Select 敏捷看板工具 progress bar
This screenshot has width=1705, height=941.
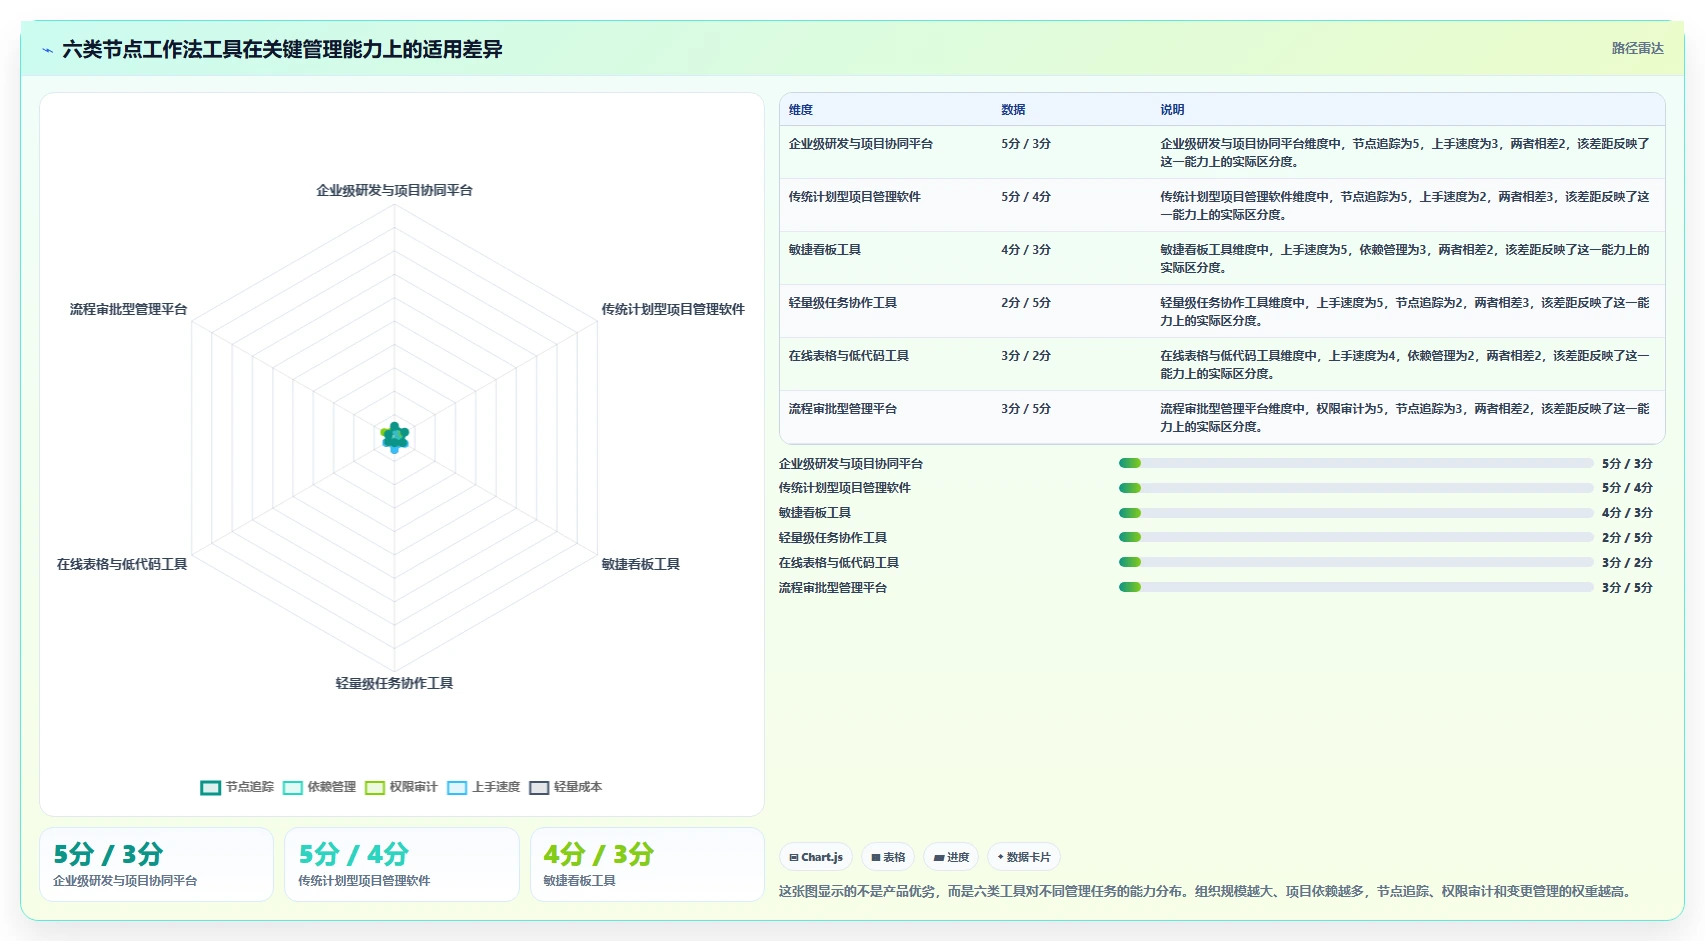1356,513
